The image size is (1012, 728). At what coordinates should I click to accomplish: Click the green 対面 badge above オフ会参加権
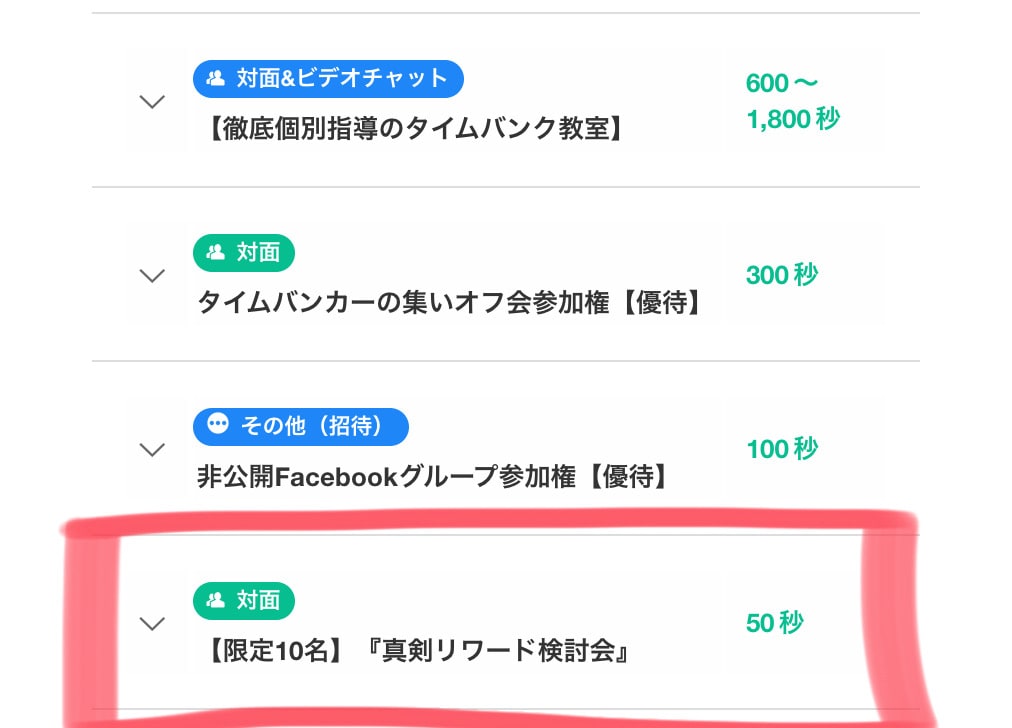[x=244, y=252]
